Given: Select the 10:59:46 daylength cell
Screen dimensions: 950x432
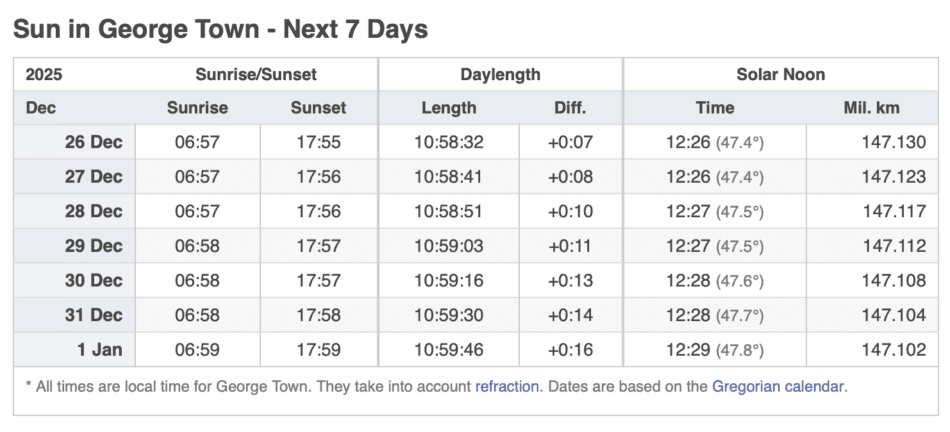Looking at the screenshot, I should pos(449,350).
